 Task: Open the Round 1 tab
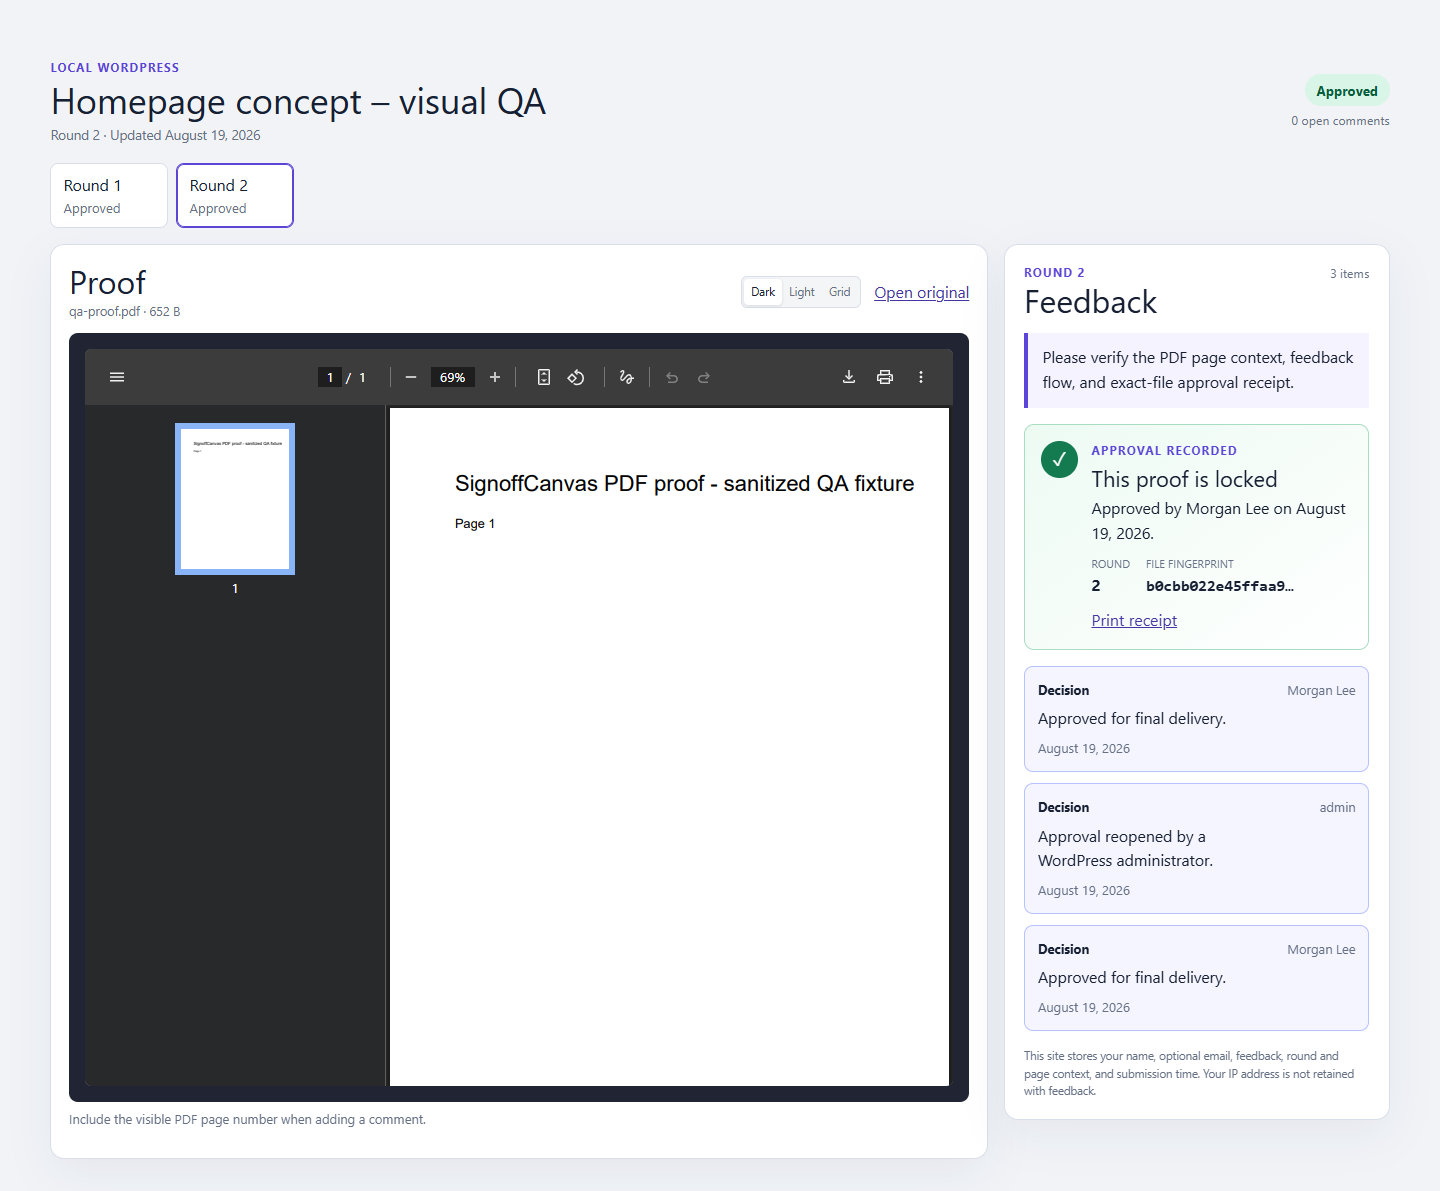[x=109, y=196]
